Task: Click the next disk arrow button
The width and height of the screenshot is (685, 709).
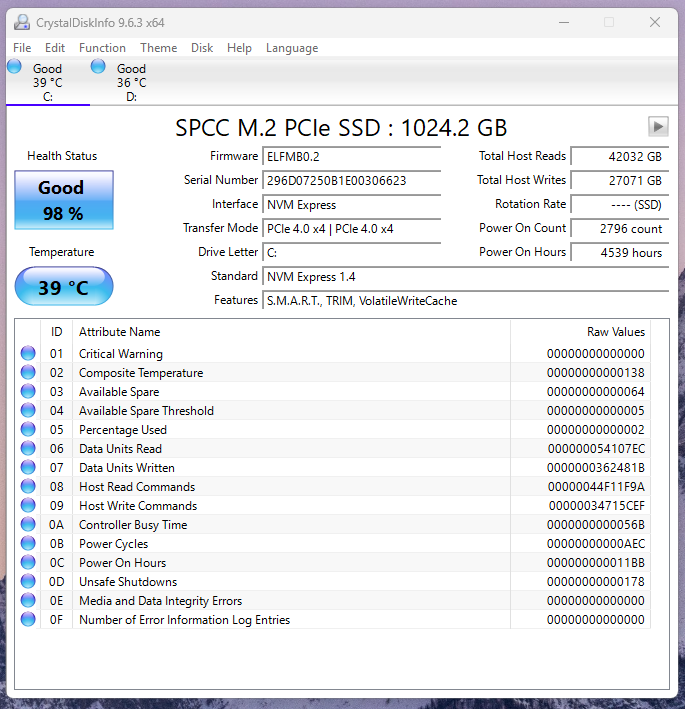Action: point(658,127)
